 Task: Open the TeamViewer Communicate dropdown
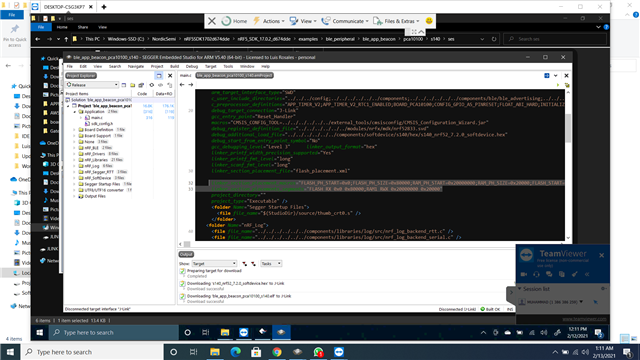pyautogui.click(x=345, y=21)
